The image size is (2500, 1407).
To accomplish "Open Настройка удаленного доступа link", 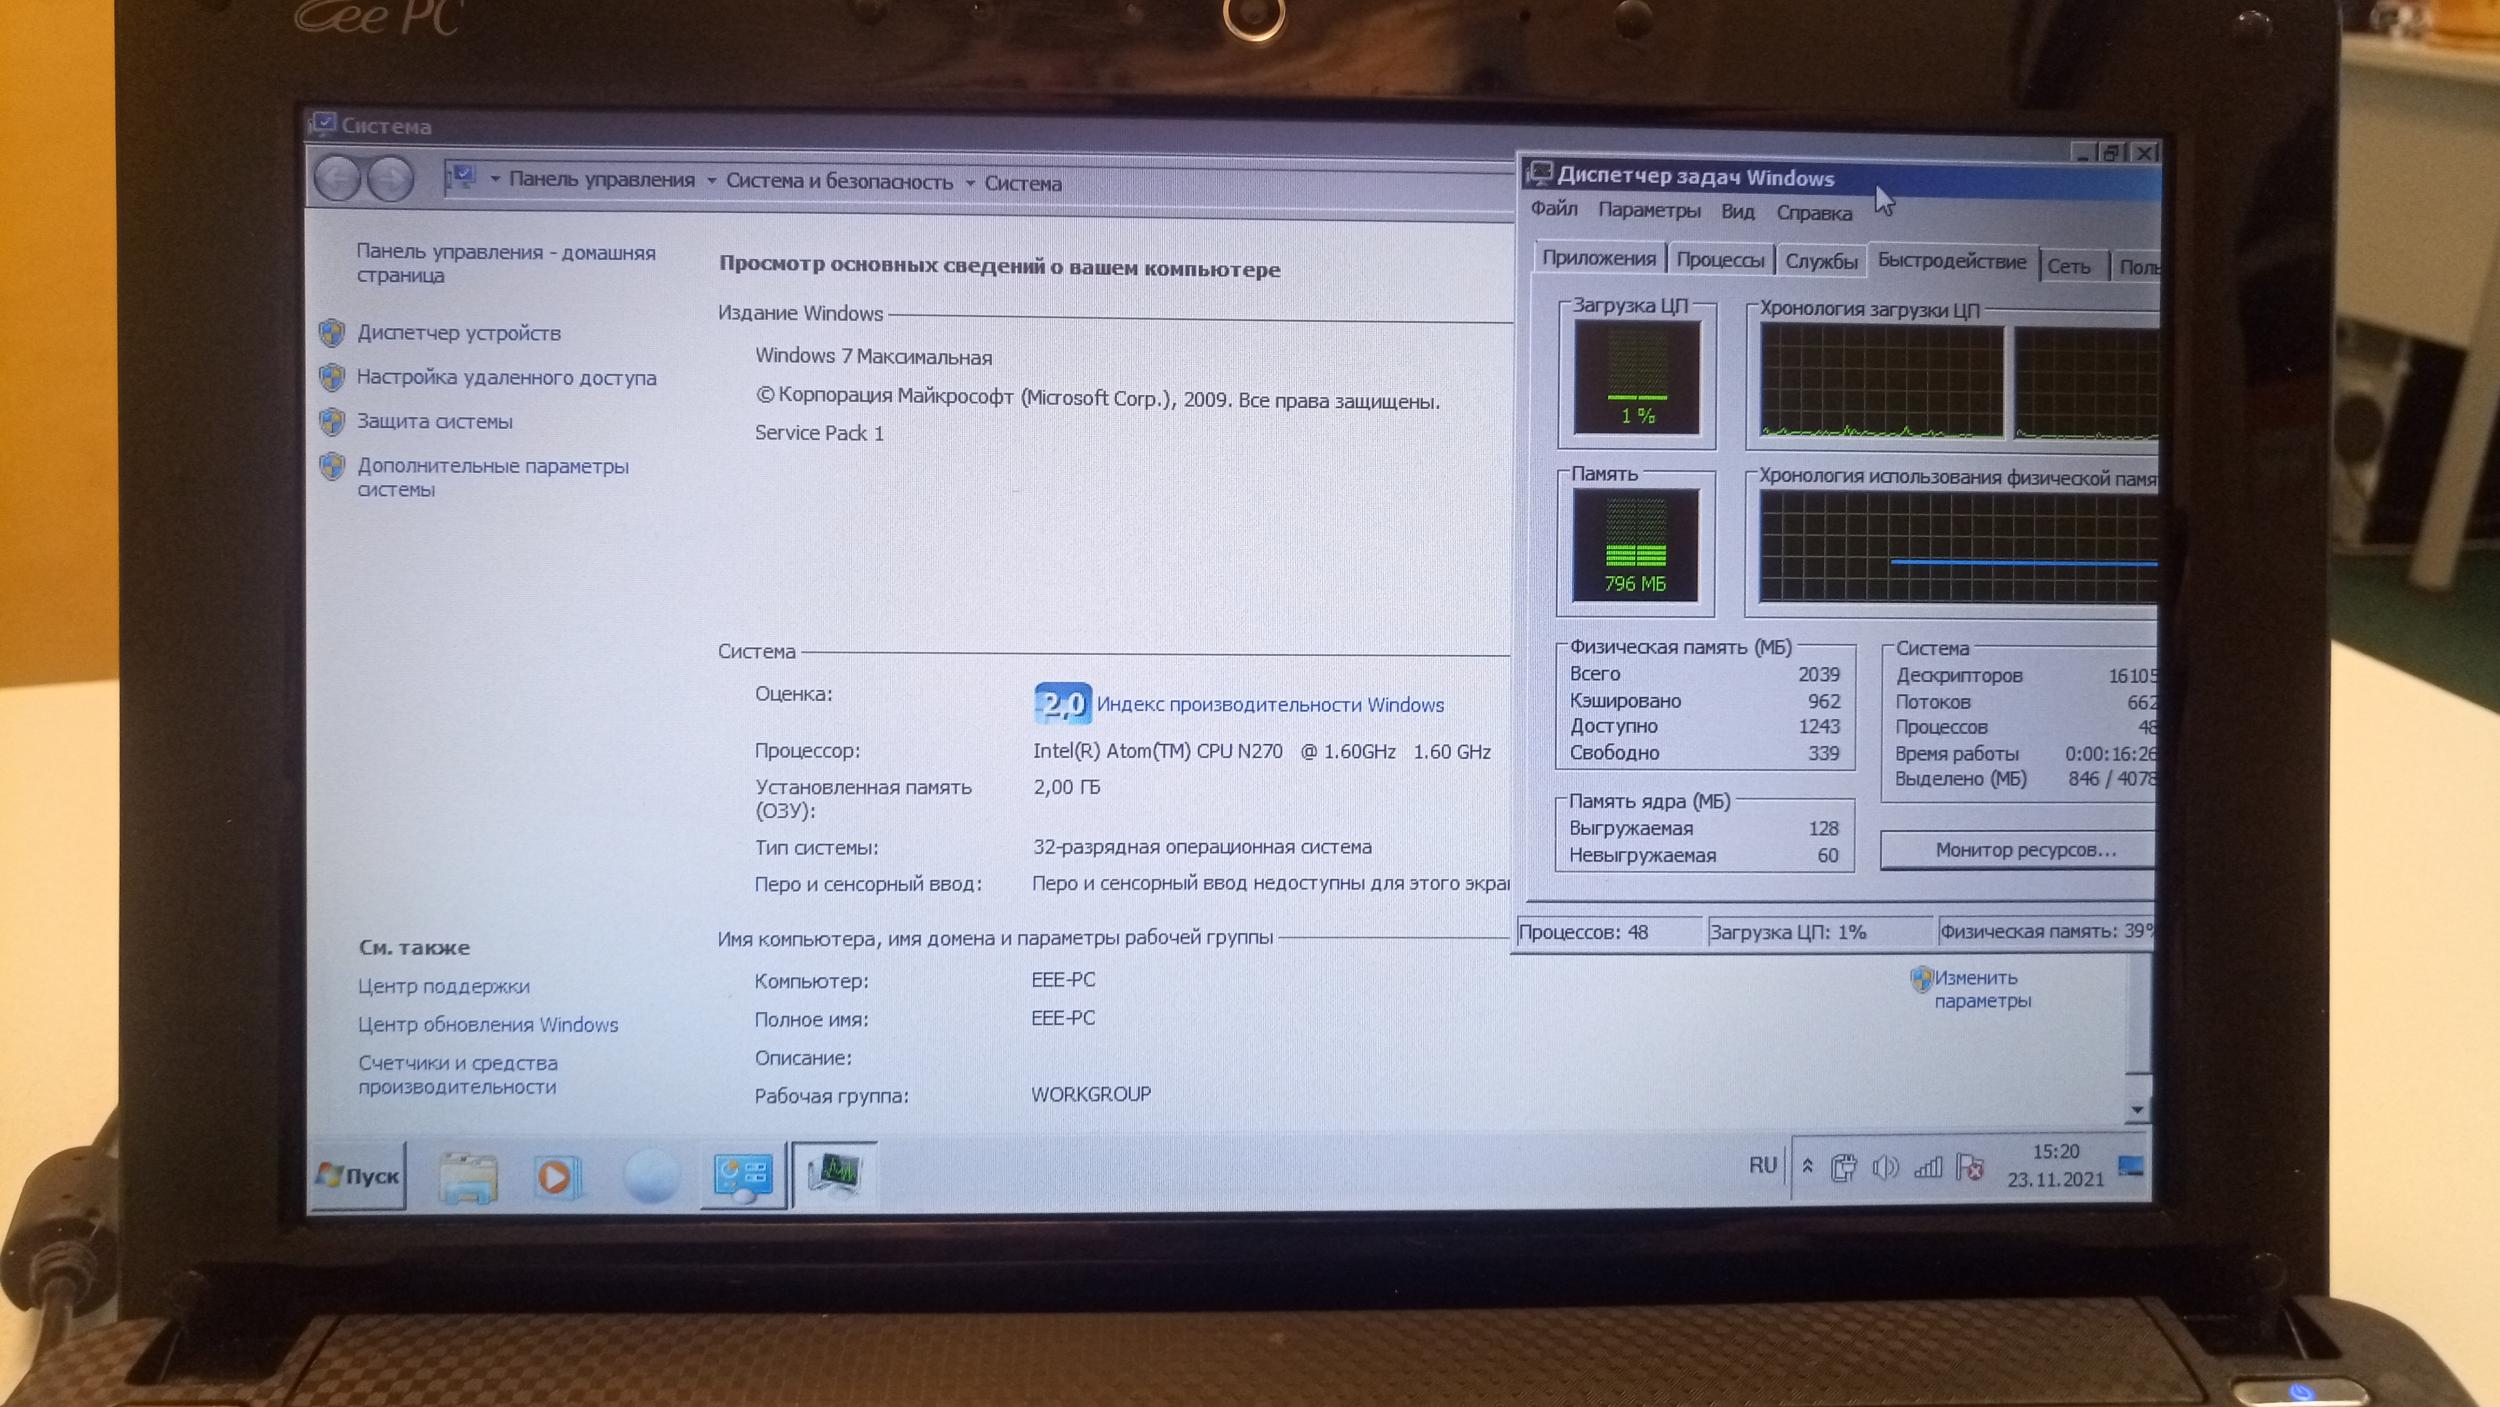I will coord(506,377).
